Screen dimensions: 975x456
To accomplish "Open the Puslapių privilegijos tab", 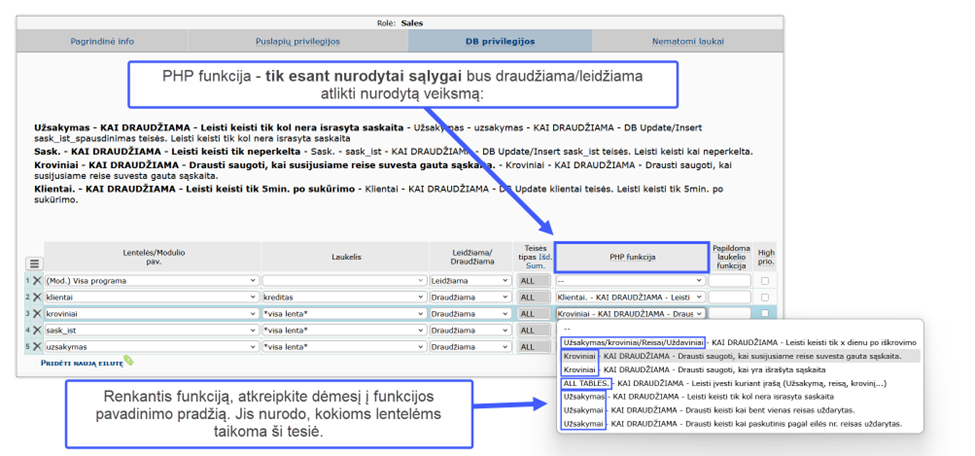I will click(297, 42).
